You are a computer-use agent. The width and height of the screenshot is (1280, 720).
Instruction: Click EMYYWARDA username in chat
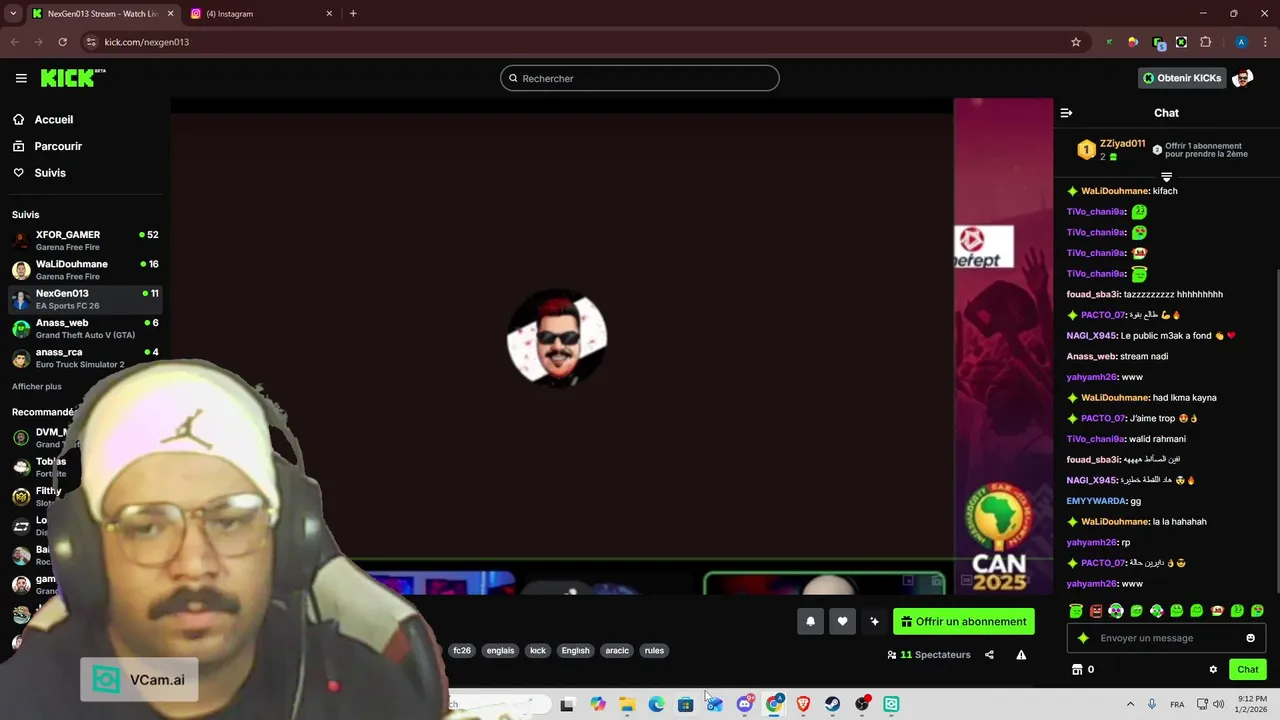click(1096, 501)
